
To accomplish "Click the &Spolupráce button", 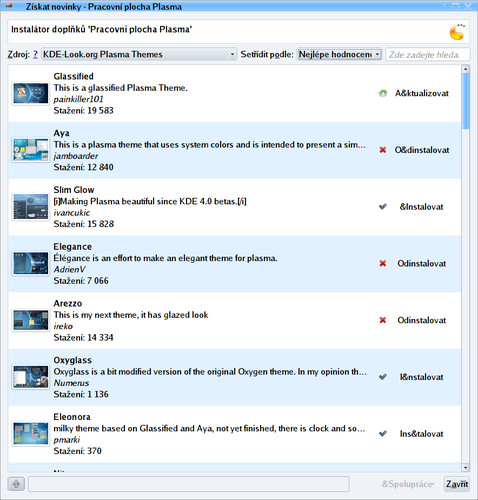I will pyautogui.click(x=408, y=484).
